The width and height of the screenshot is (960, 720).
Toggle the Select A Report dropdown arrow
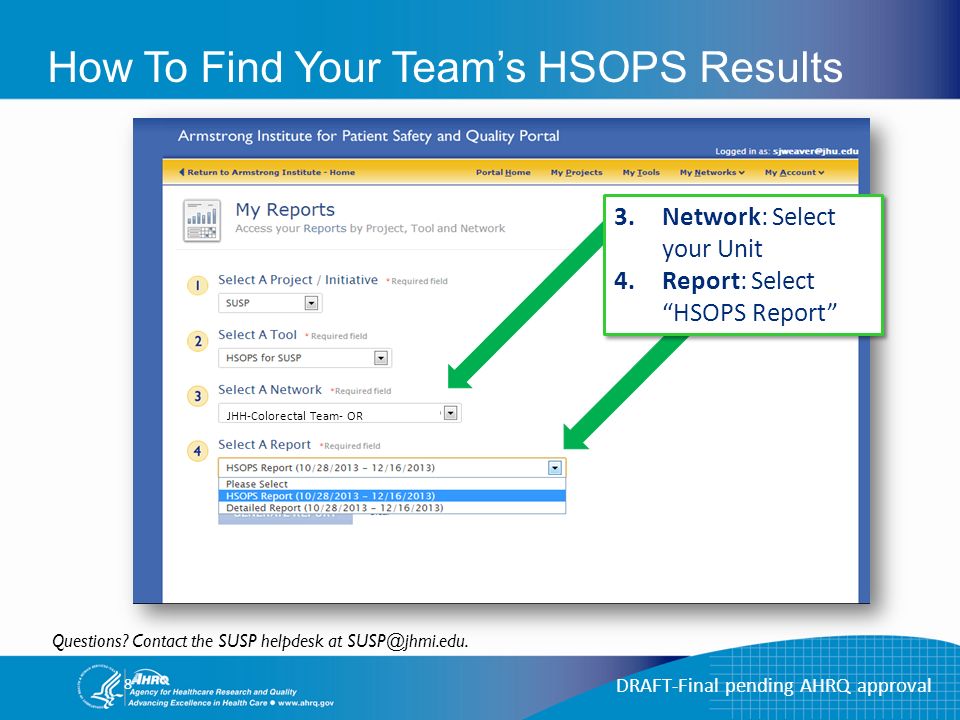[555, 468]
